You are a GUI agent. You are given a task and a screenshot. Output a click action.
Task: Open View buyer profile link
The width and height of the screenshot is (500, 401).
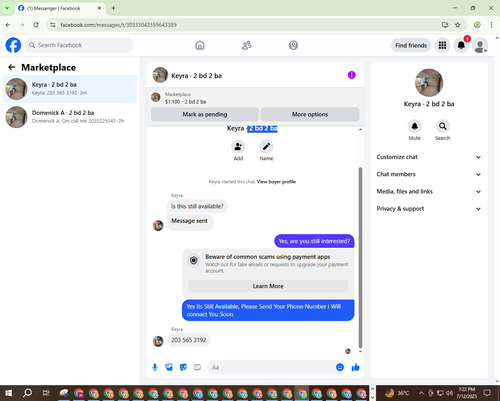[276, 182]
